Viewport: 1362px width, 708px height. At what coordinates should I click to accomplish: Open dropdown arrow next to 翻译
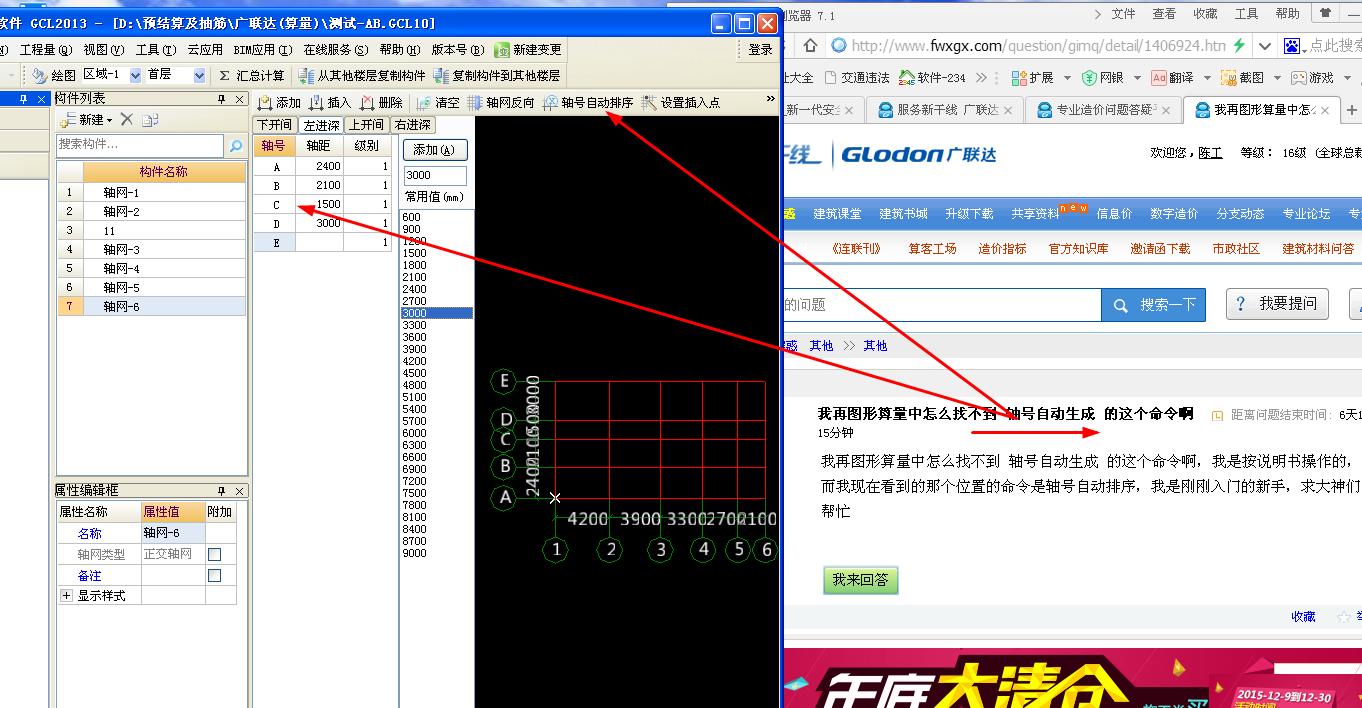tap(1205, 77)
